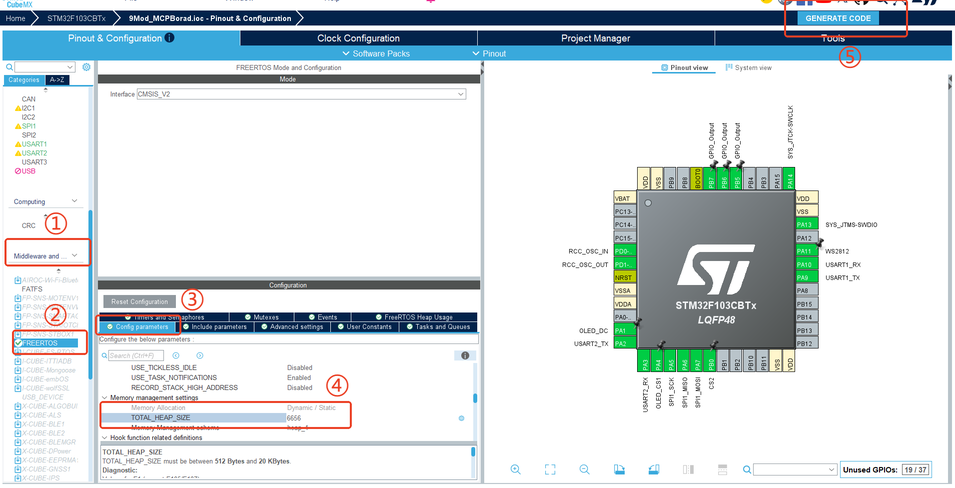Click the TOTAL_HEAP_SIZE value 6656

pyautogui.click(x=294, y=418)
